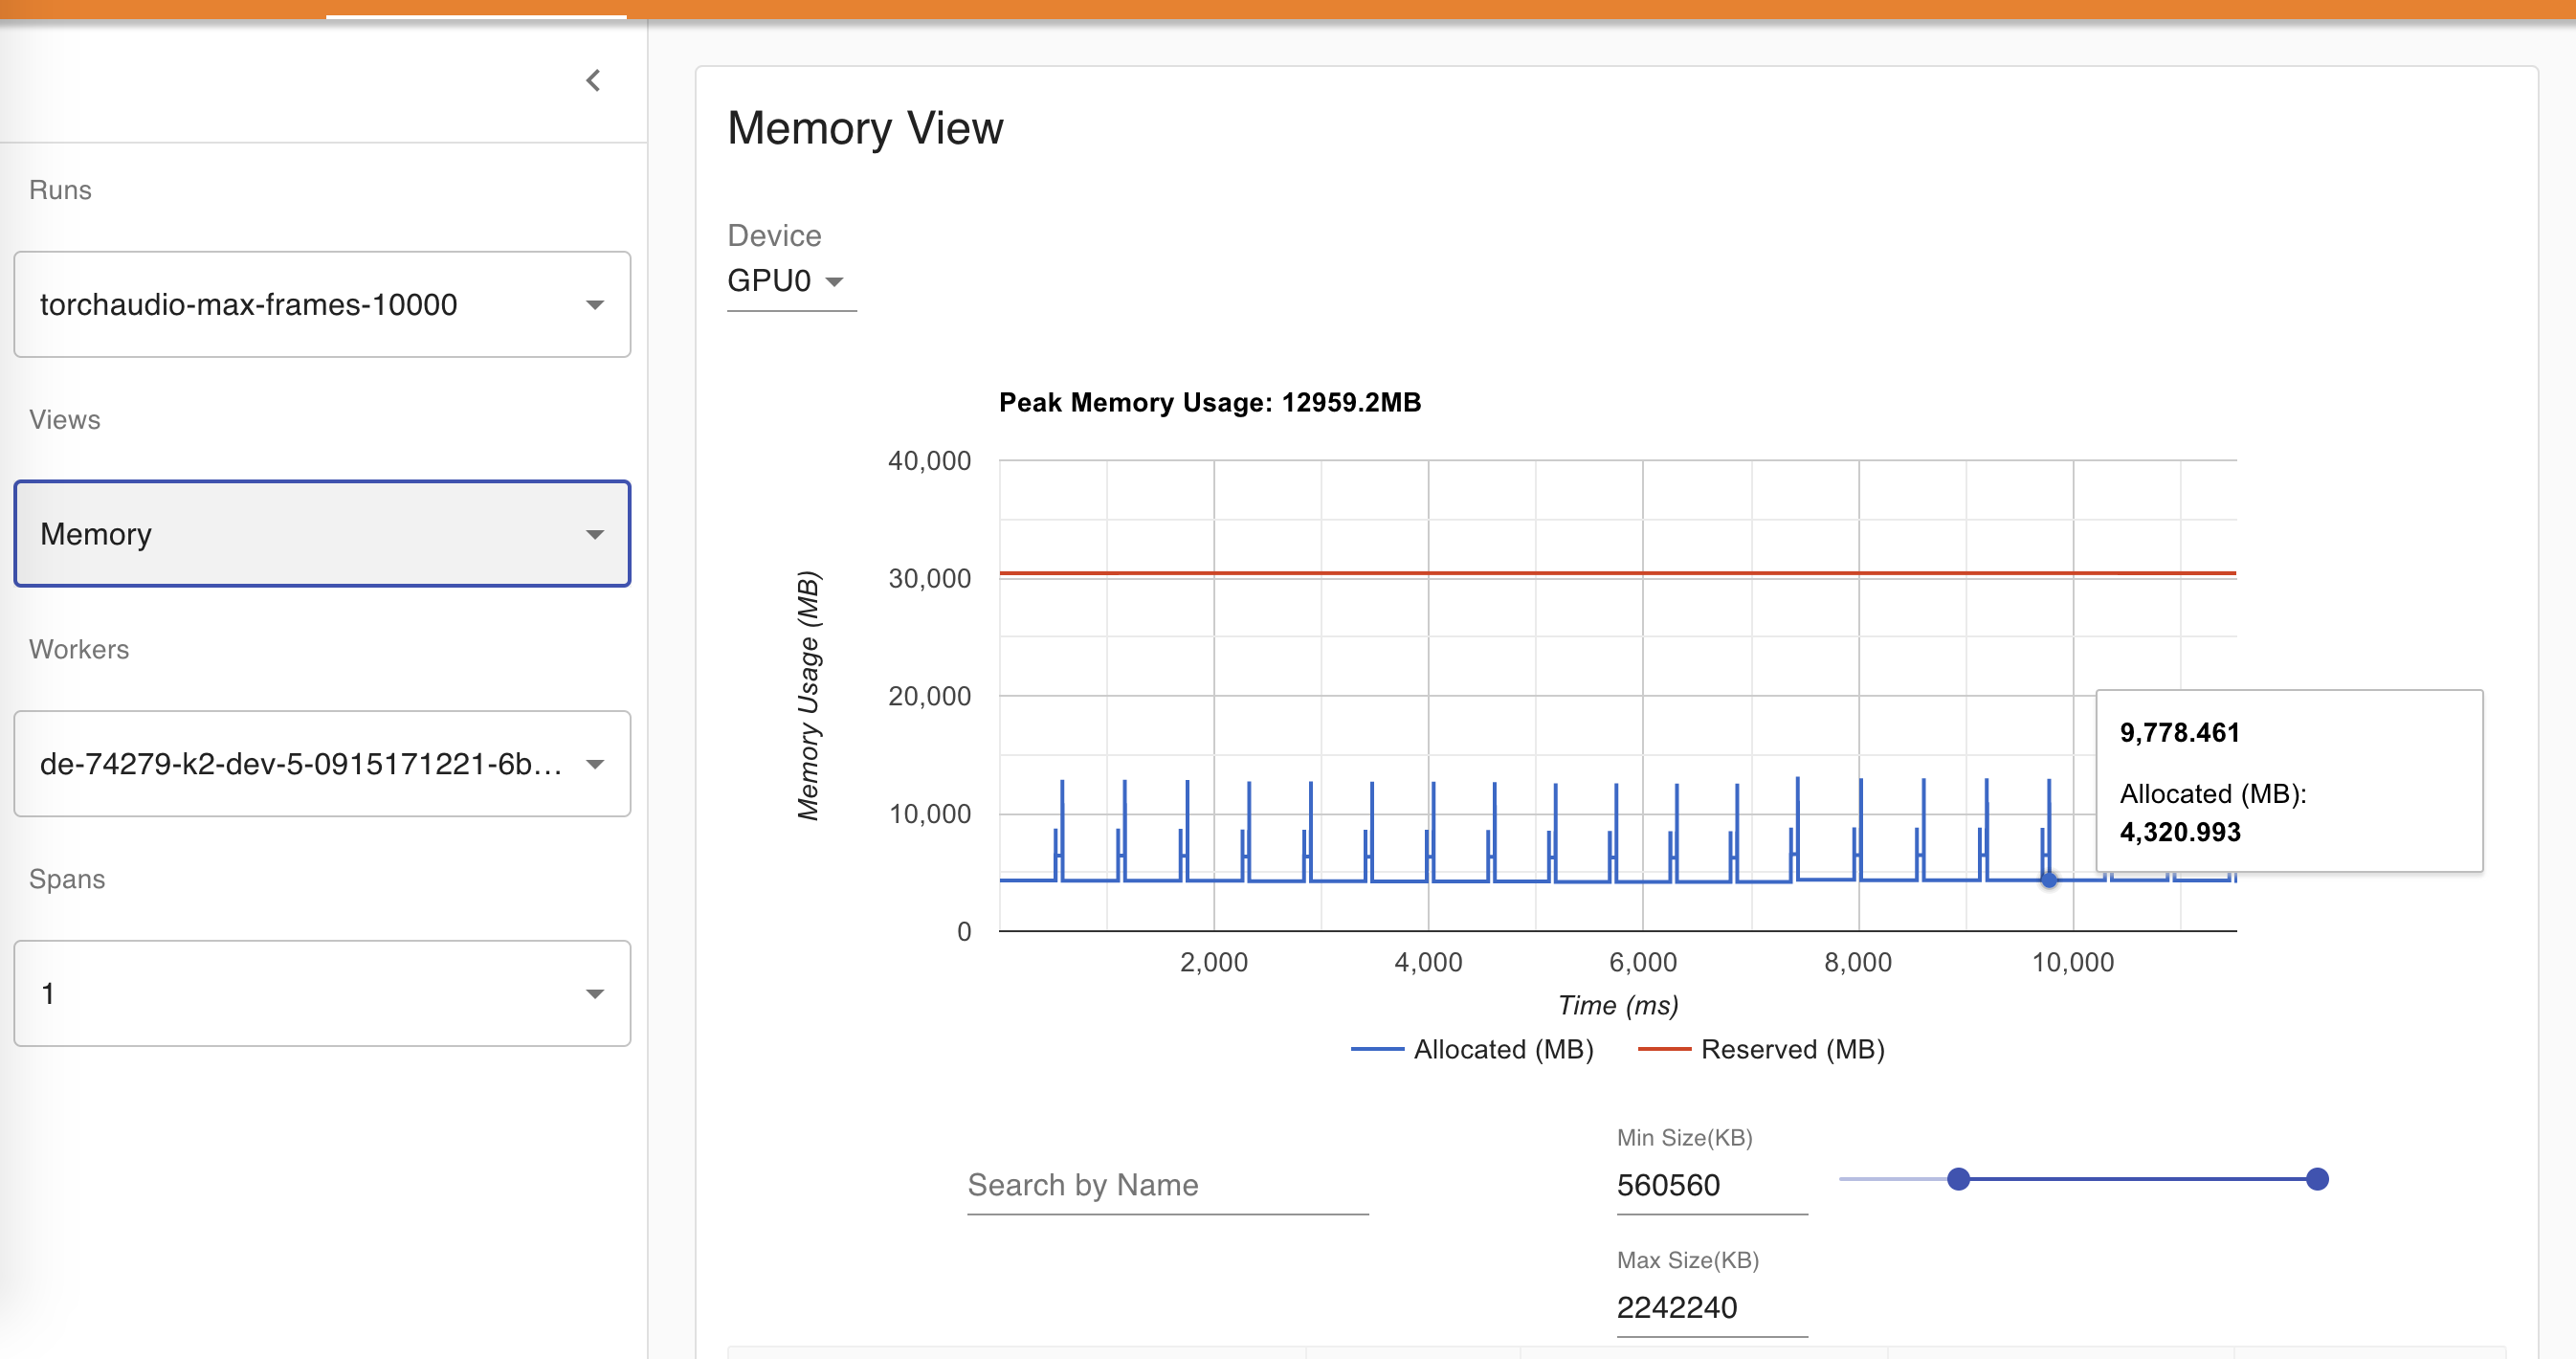
Task: Open the Views Memory dropdown
Action: pos(300,534)
